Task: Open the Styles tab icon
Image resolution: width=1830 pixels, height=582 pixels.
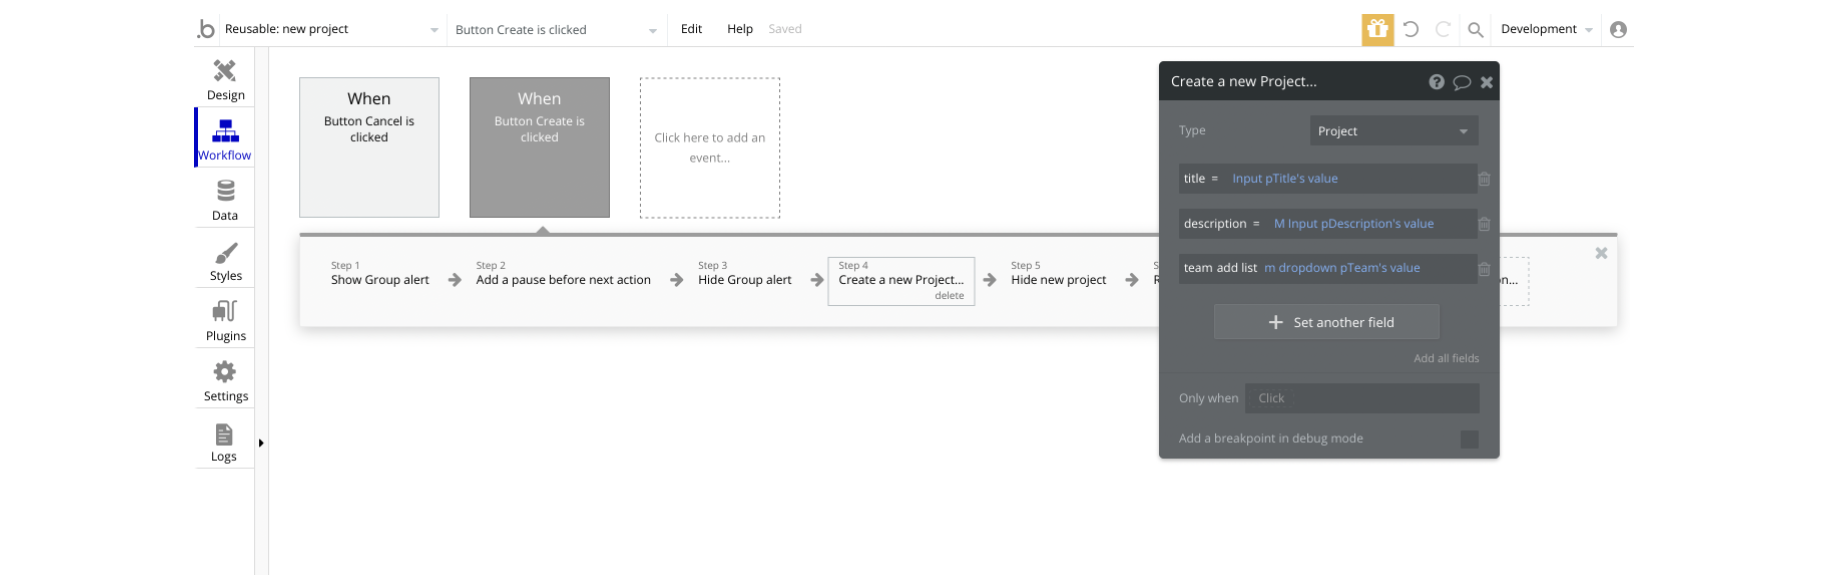Action: (225, 260)
